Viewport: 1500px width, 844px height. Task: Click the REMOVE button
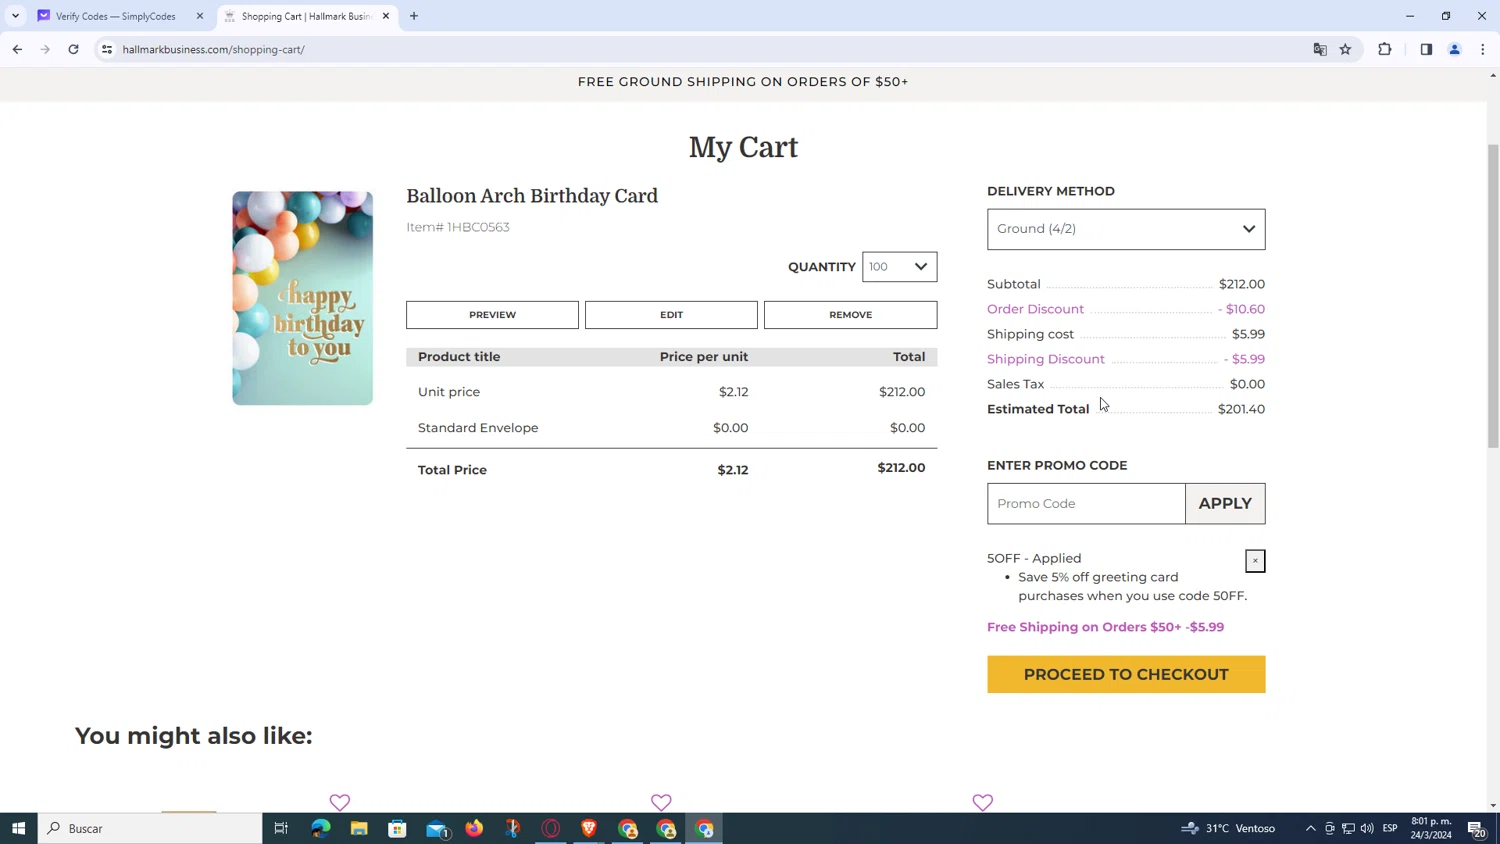point(850,315)
